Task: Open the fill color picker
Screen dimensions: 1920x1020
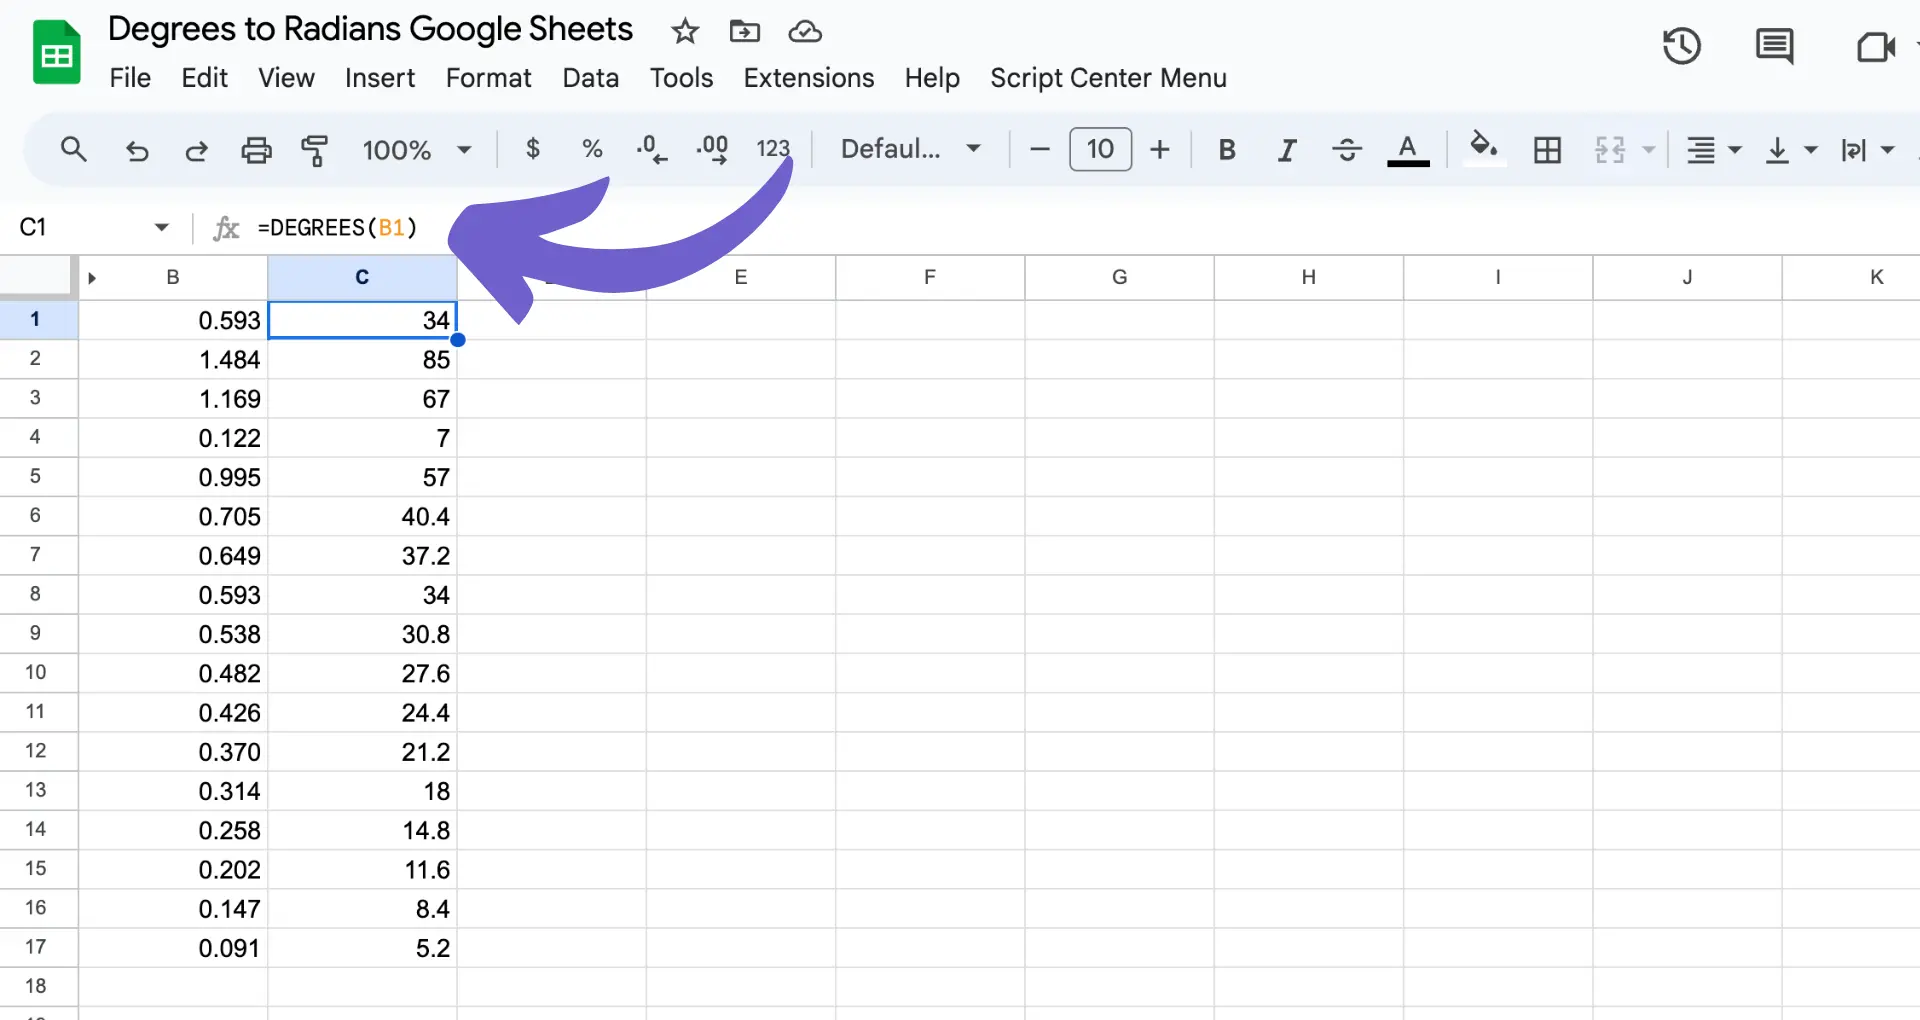Action: click(x=1484, y=149)
